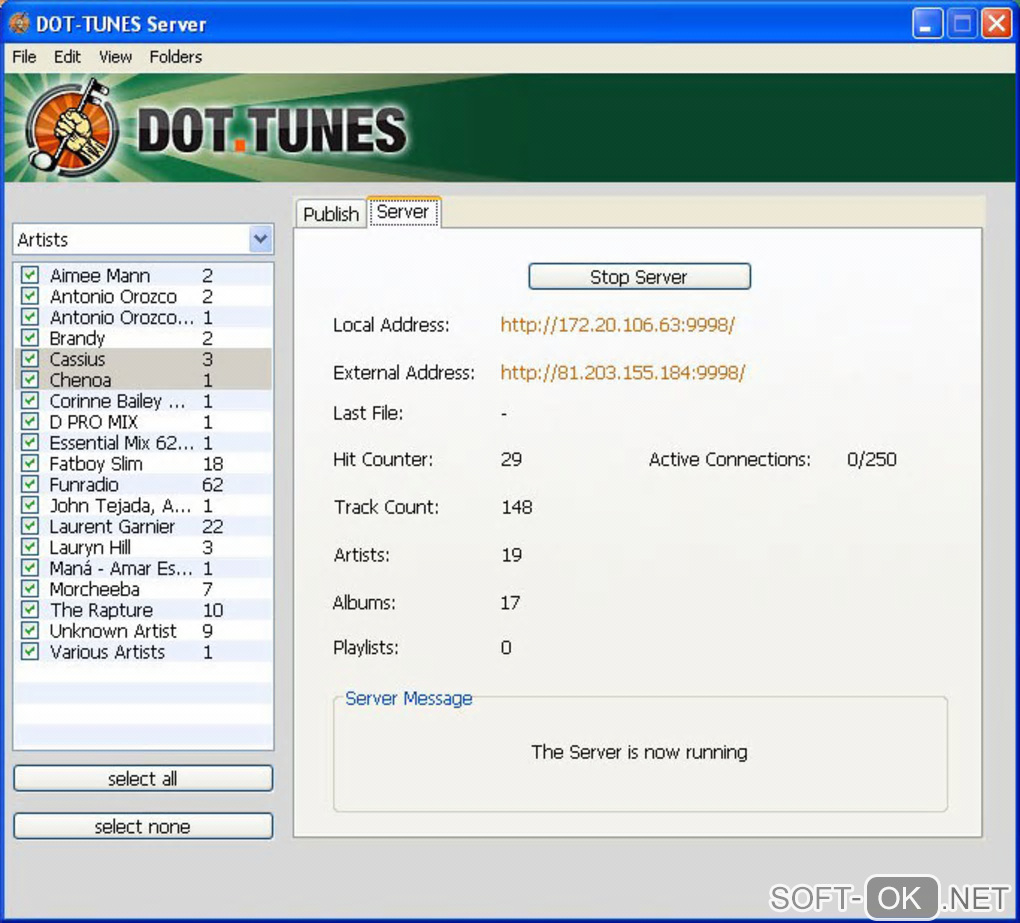Uncheck the Maná - Amar Es... checkbox
This screenshot has height=923, width=1020.
29,568
